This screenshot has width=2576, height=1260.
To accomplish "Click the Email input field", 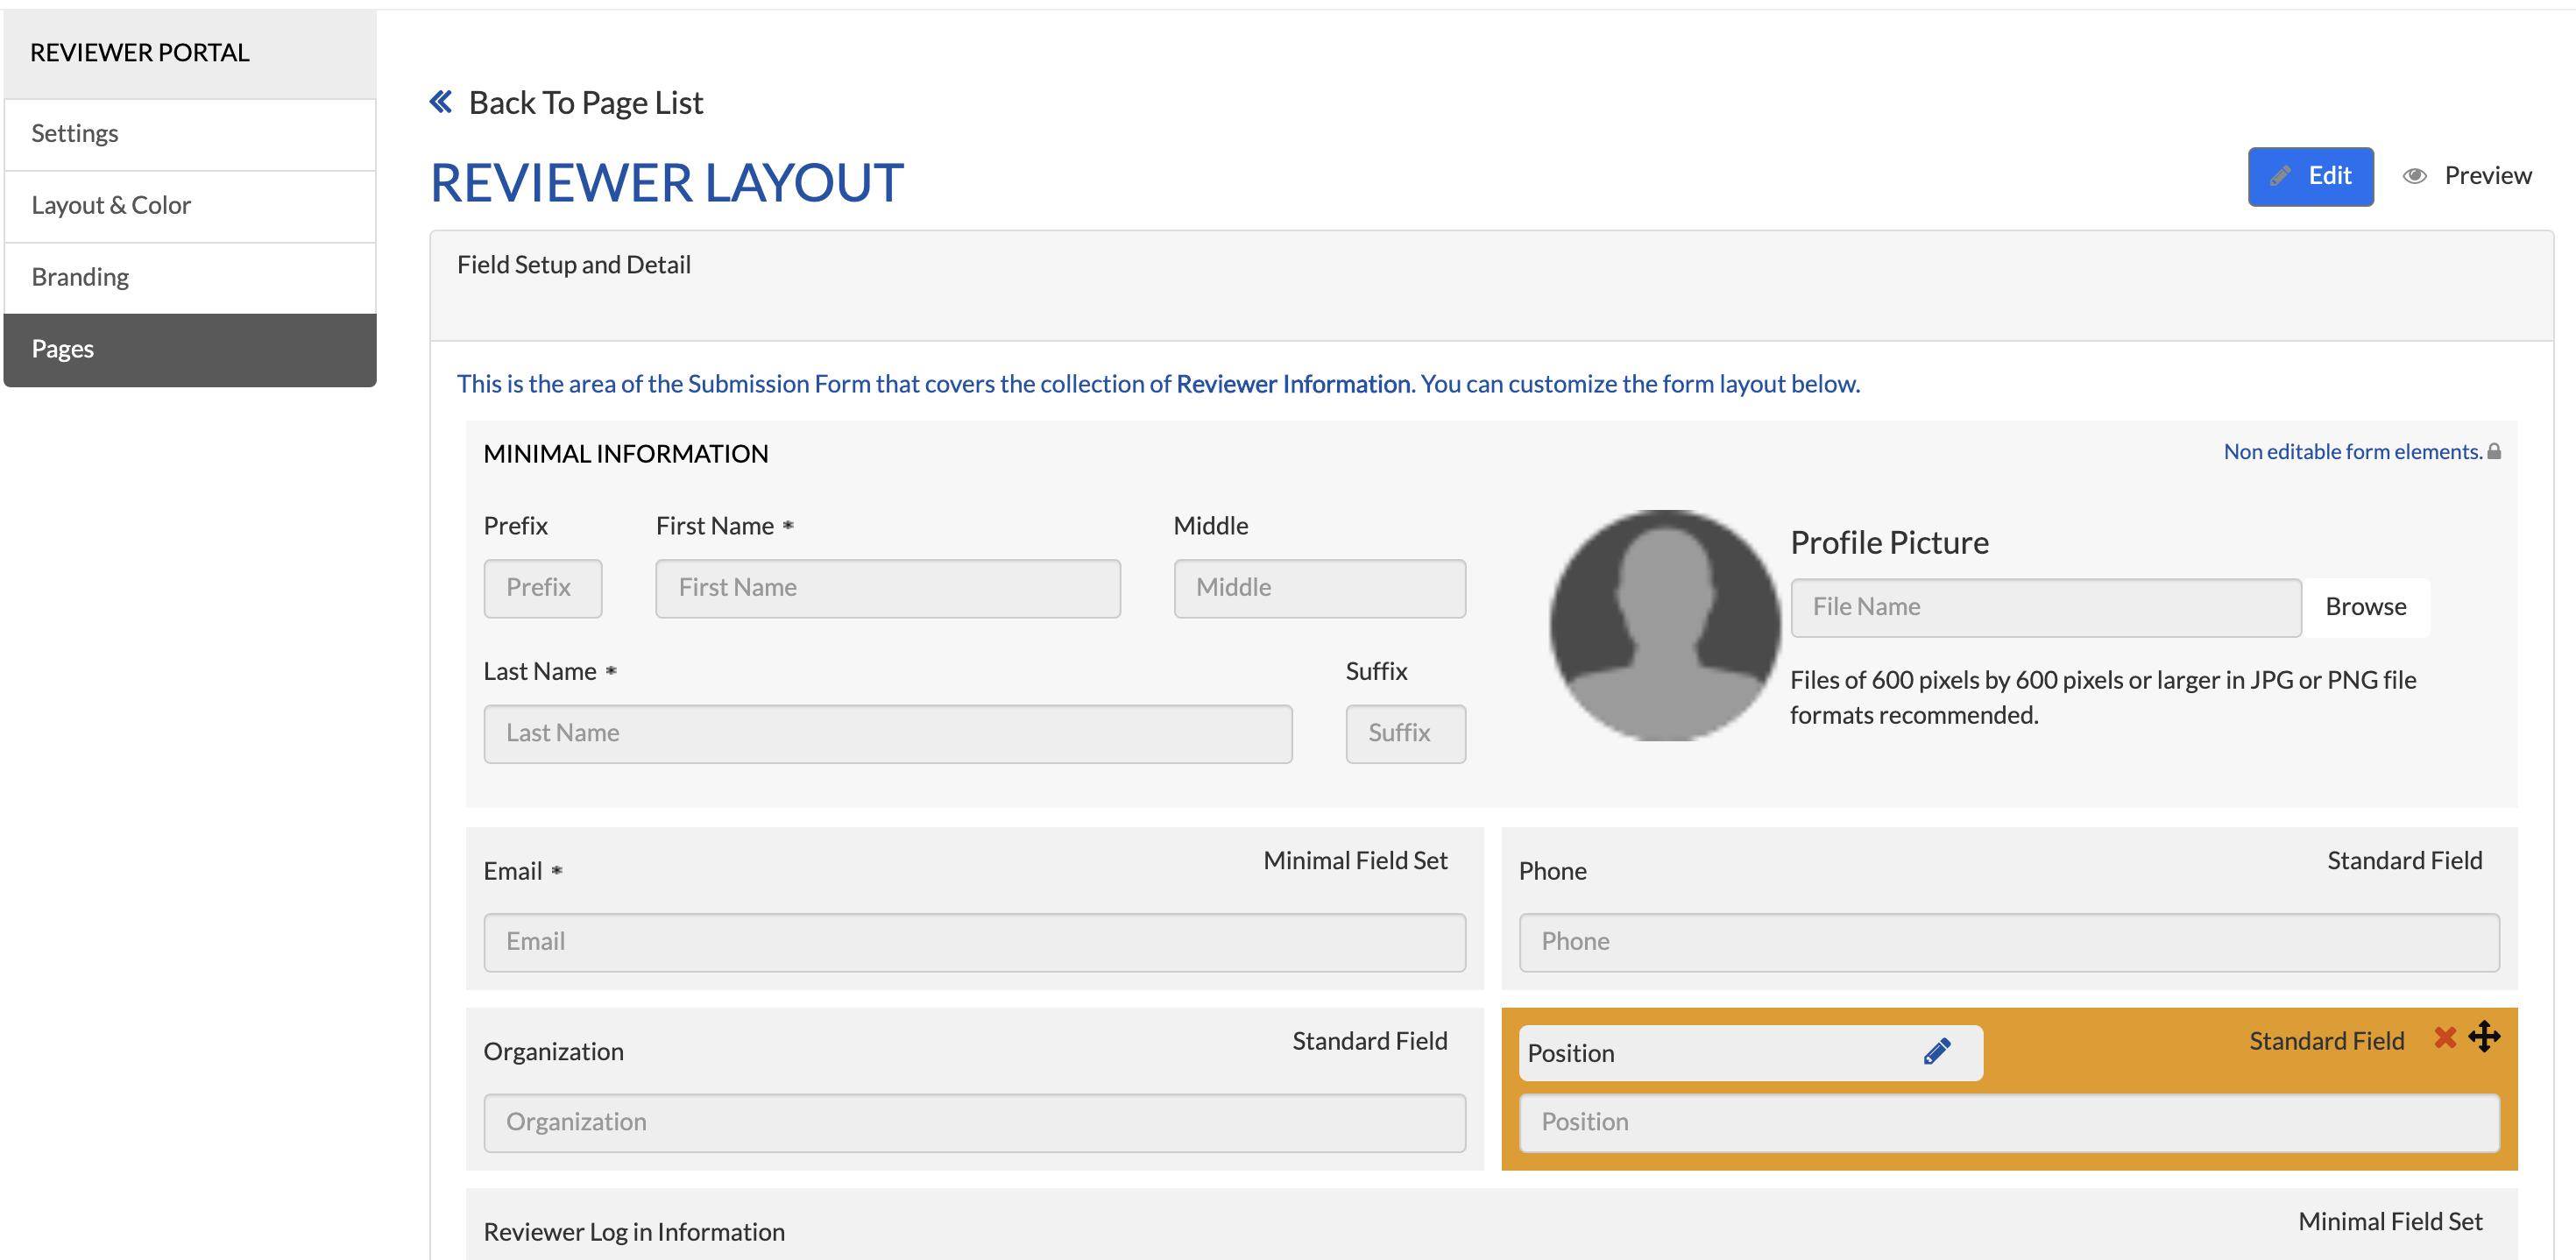I will pyautogui.click(x=975, y=942).
